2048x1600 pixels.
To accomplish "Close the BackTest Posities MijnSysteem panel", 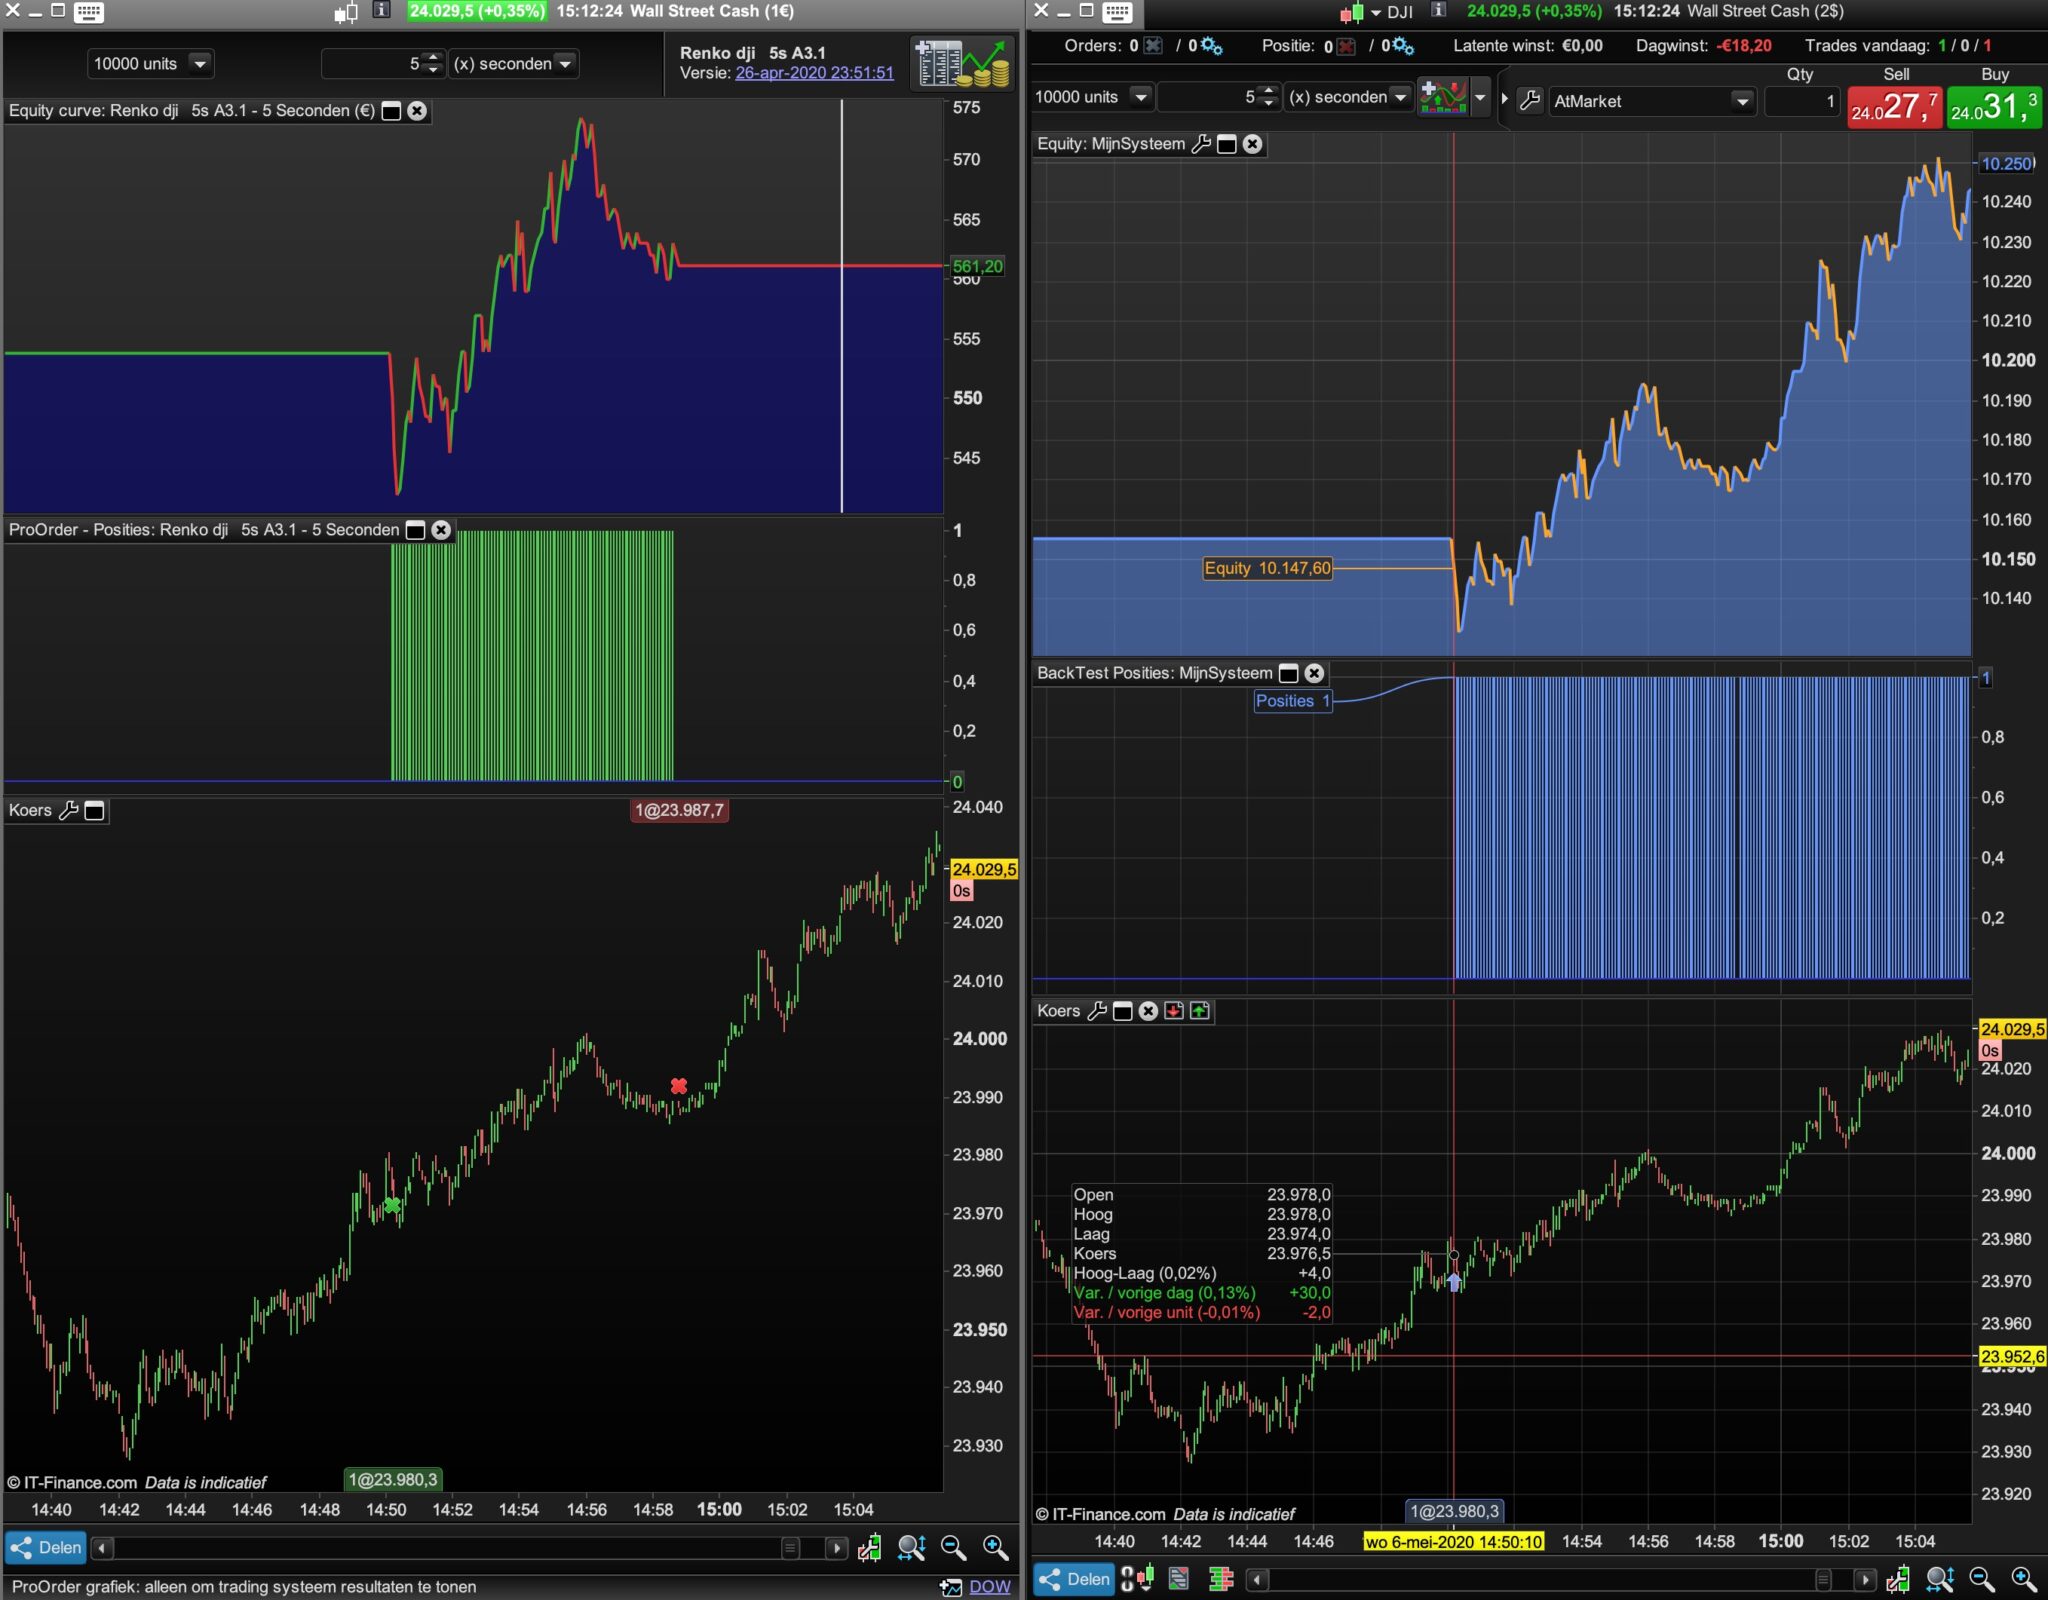I will point(1315,673).
